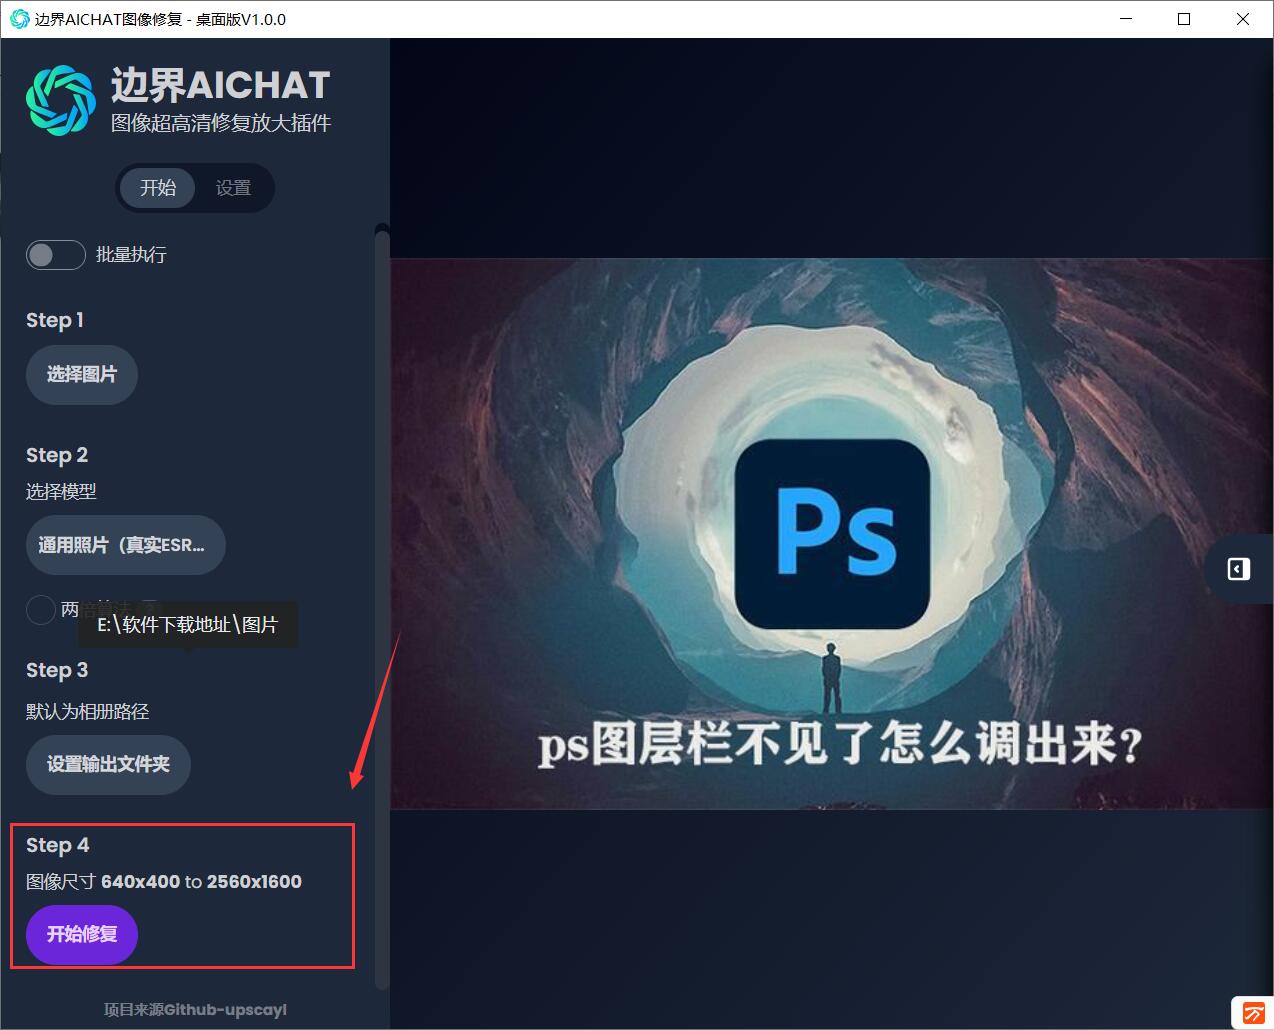Open the 通用照片（真实ESR…) model dropdown
1274x1030 pixels.
(126, 545)
